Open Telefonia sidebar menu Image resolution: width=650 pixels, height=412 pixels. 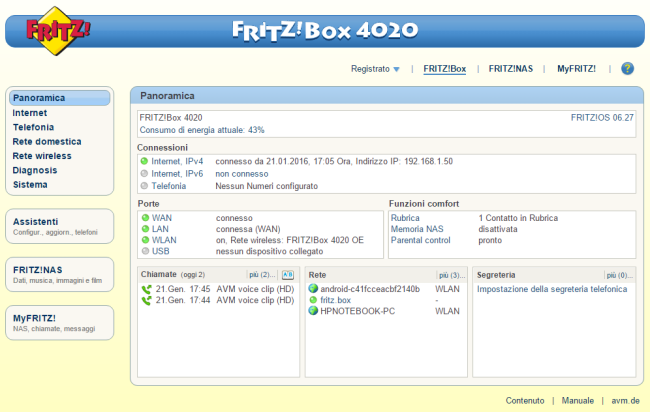pos(33,127)
